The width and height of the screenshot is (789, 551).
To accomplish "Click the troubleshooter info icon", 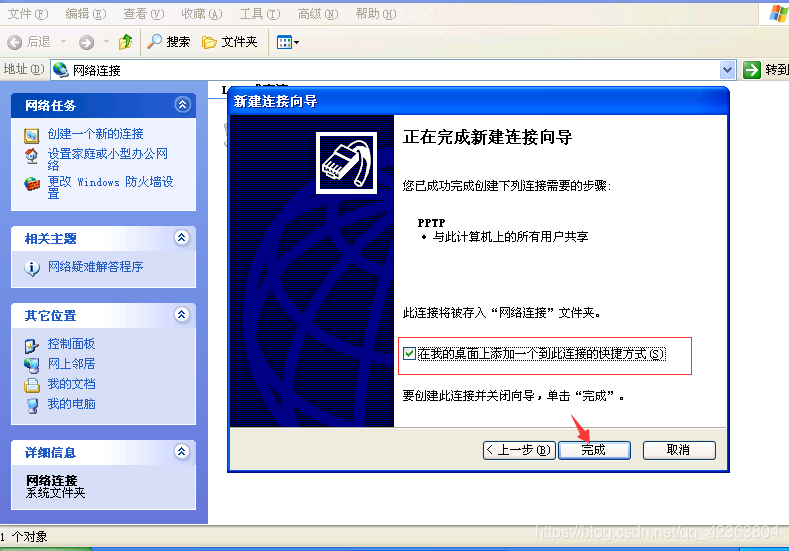I will coord(32,268).
